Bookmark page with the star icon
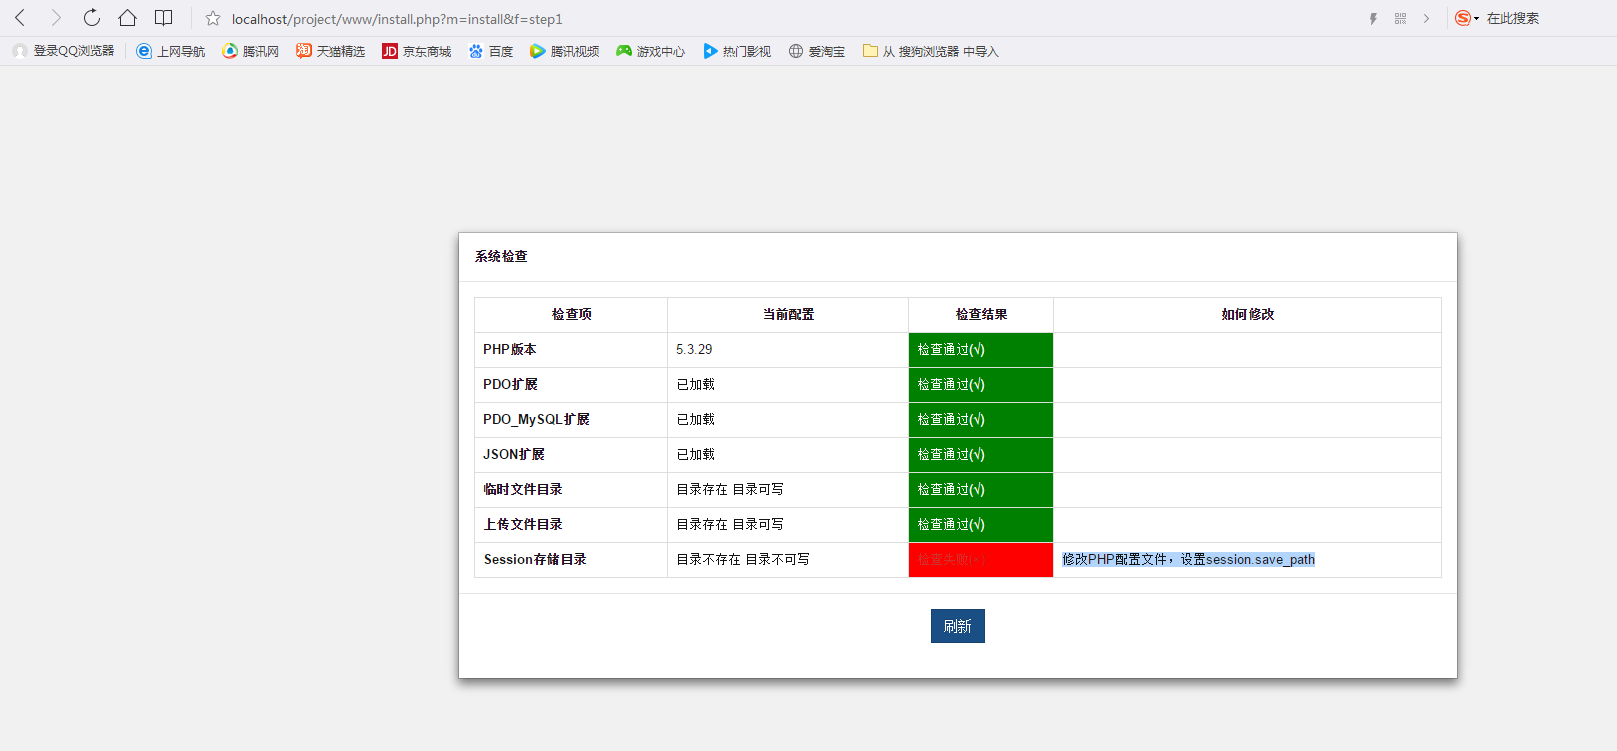Viewport: 1617px width, 751px height. 213,19
